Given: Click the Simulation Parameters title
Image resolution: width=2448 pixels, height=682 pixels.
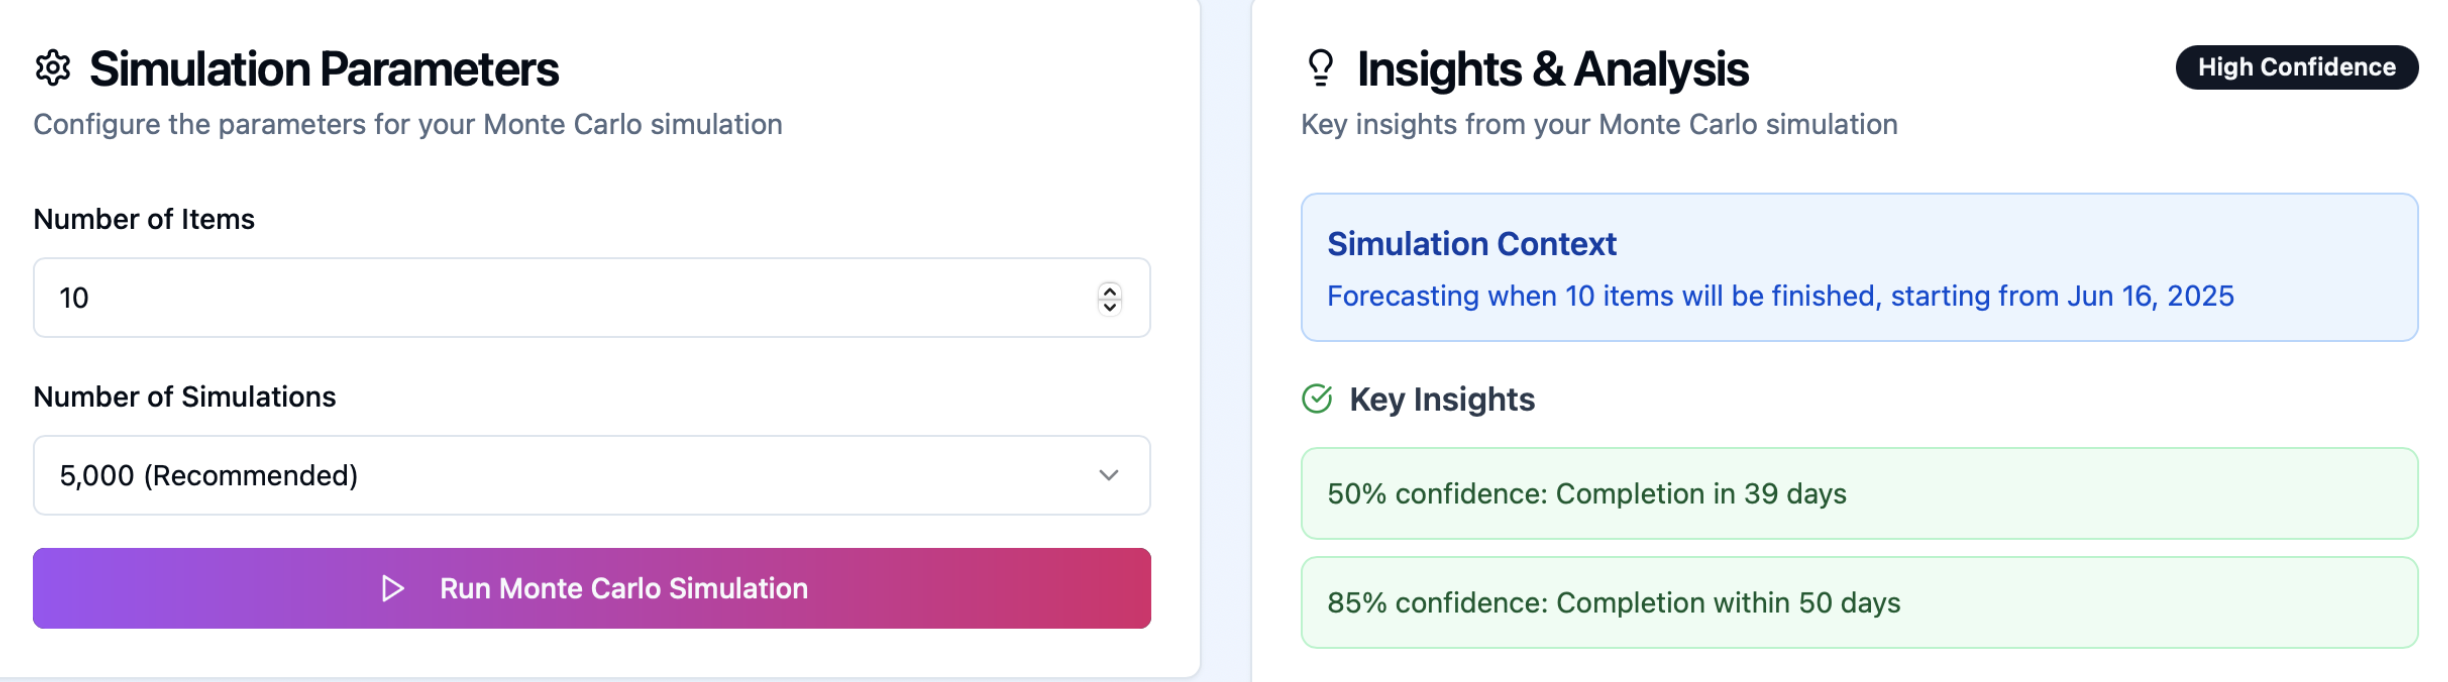Looking at the screenshot, I should point(324,69).
